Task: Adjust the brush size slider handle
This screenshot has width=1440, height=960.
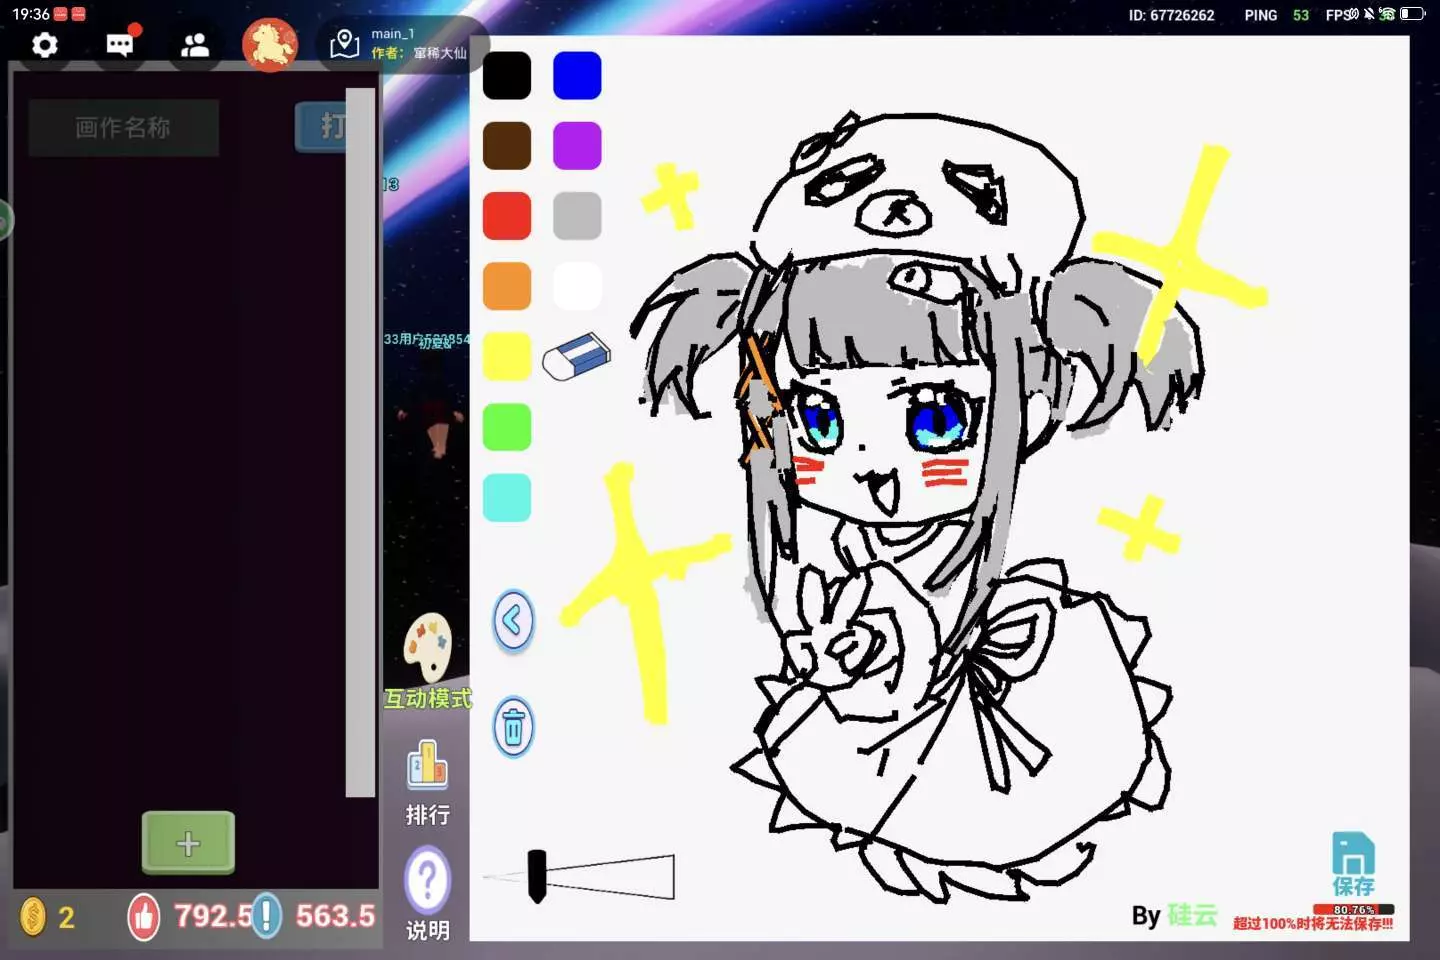Action: click(x=537, y=876)
